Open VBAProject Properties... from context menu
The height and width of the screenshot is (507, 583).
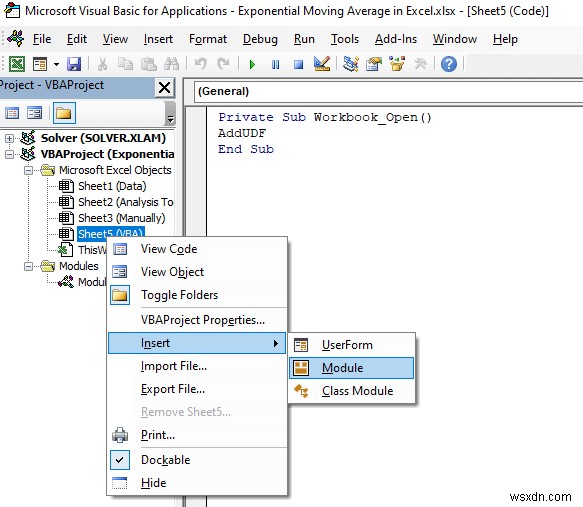tap(197, 320)
